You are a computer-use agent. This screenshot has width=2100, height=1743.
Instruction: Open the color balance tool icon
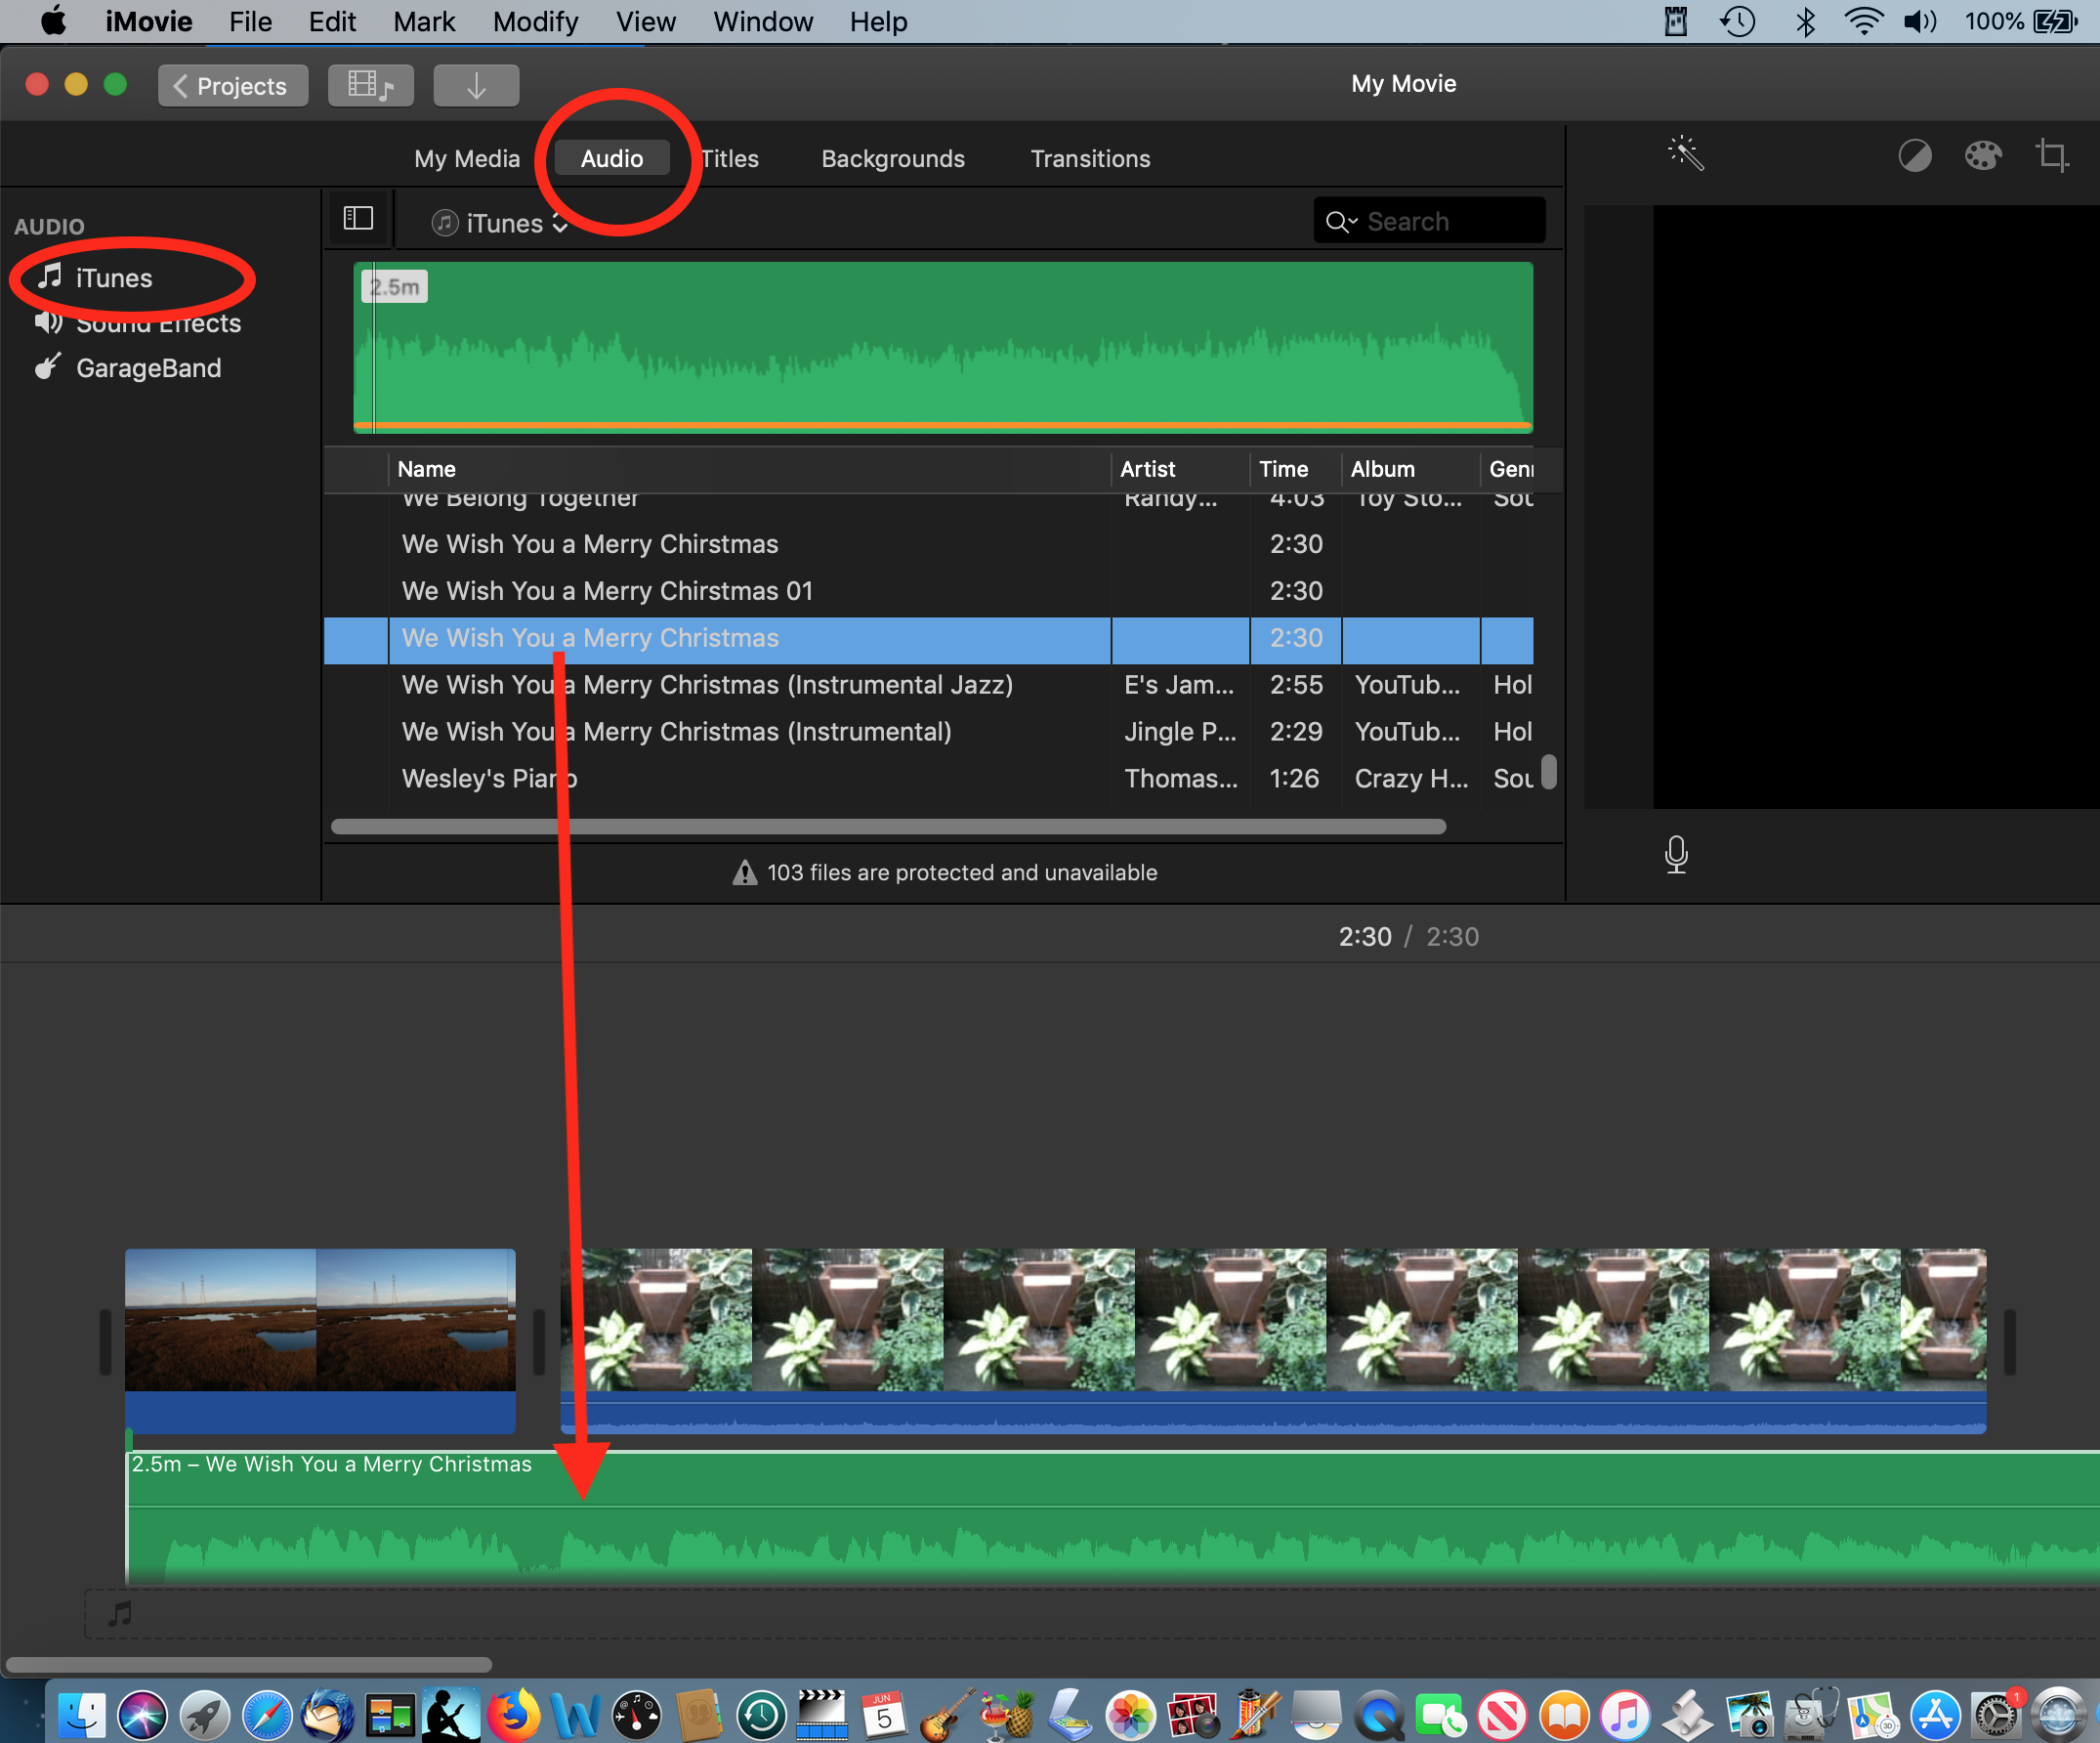(x=1914, y=156)
